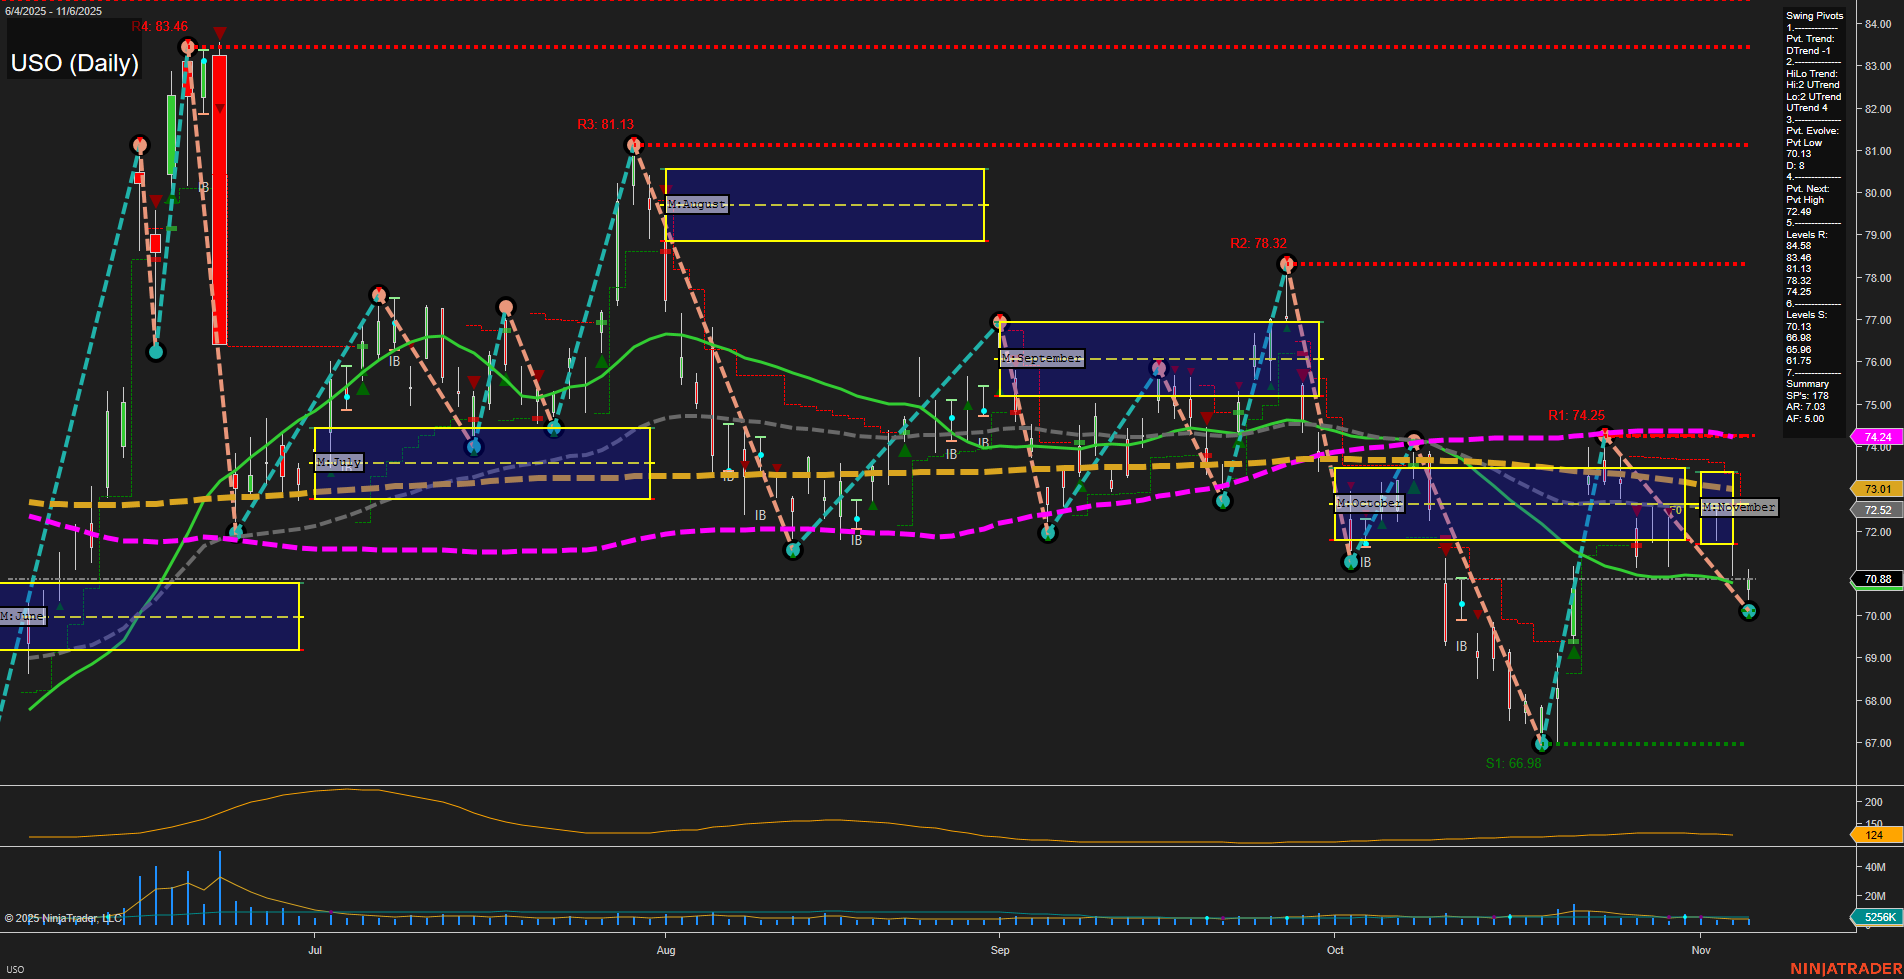Click the magenta 74.24 price marker
This screenshot has width=1904, height=979.
[x=1877, y=437]
